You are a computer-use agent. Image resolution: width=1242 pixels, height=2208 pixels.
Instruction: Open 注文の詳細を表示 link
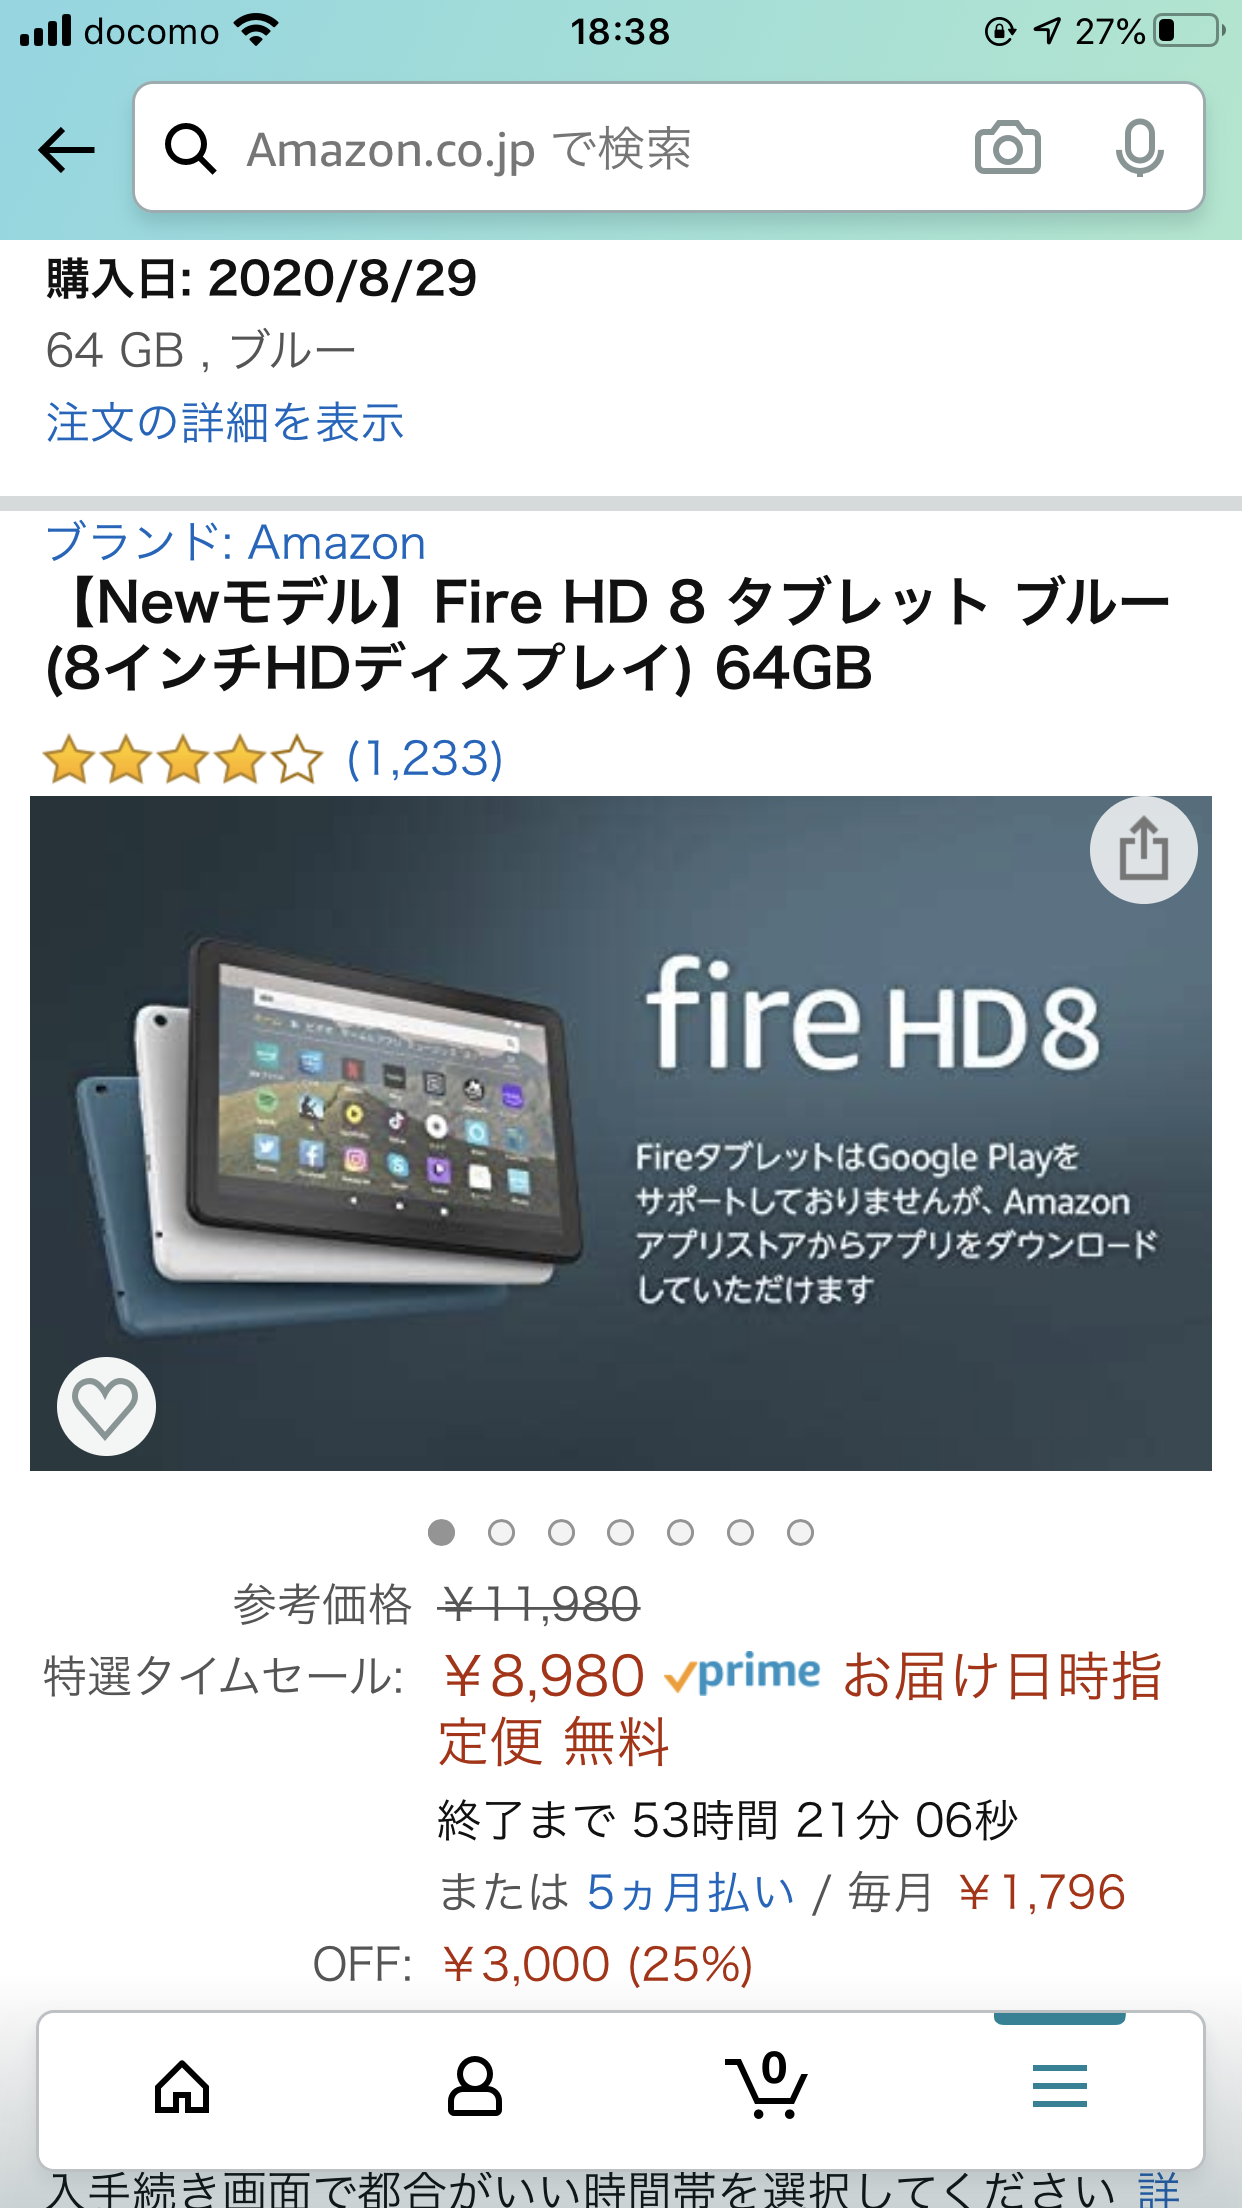point(225,422)
